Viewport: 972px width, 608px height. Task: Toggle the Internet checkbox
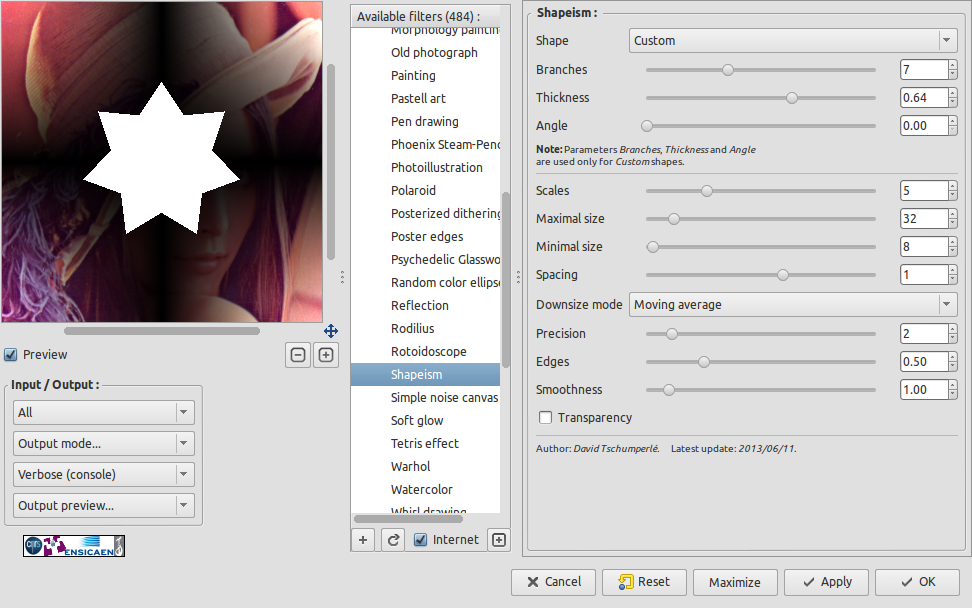pyautogui.click(x=420, y=540)
